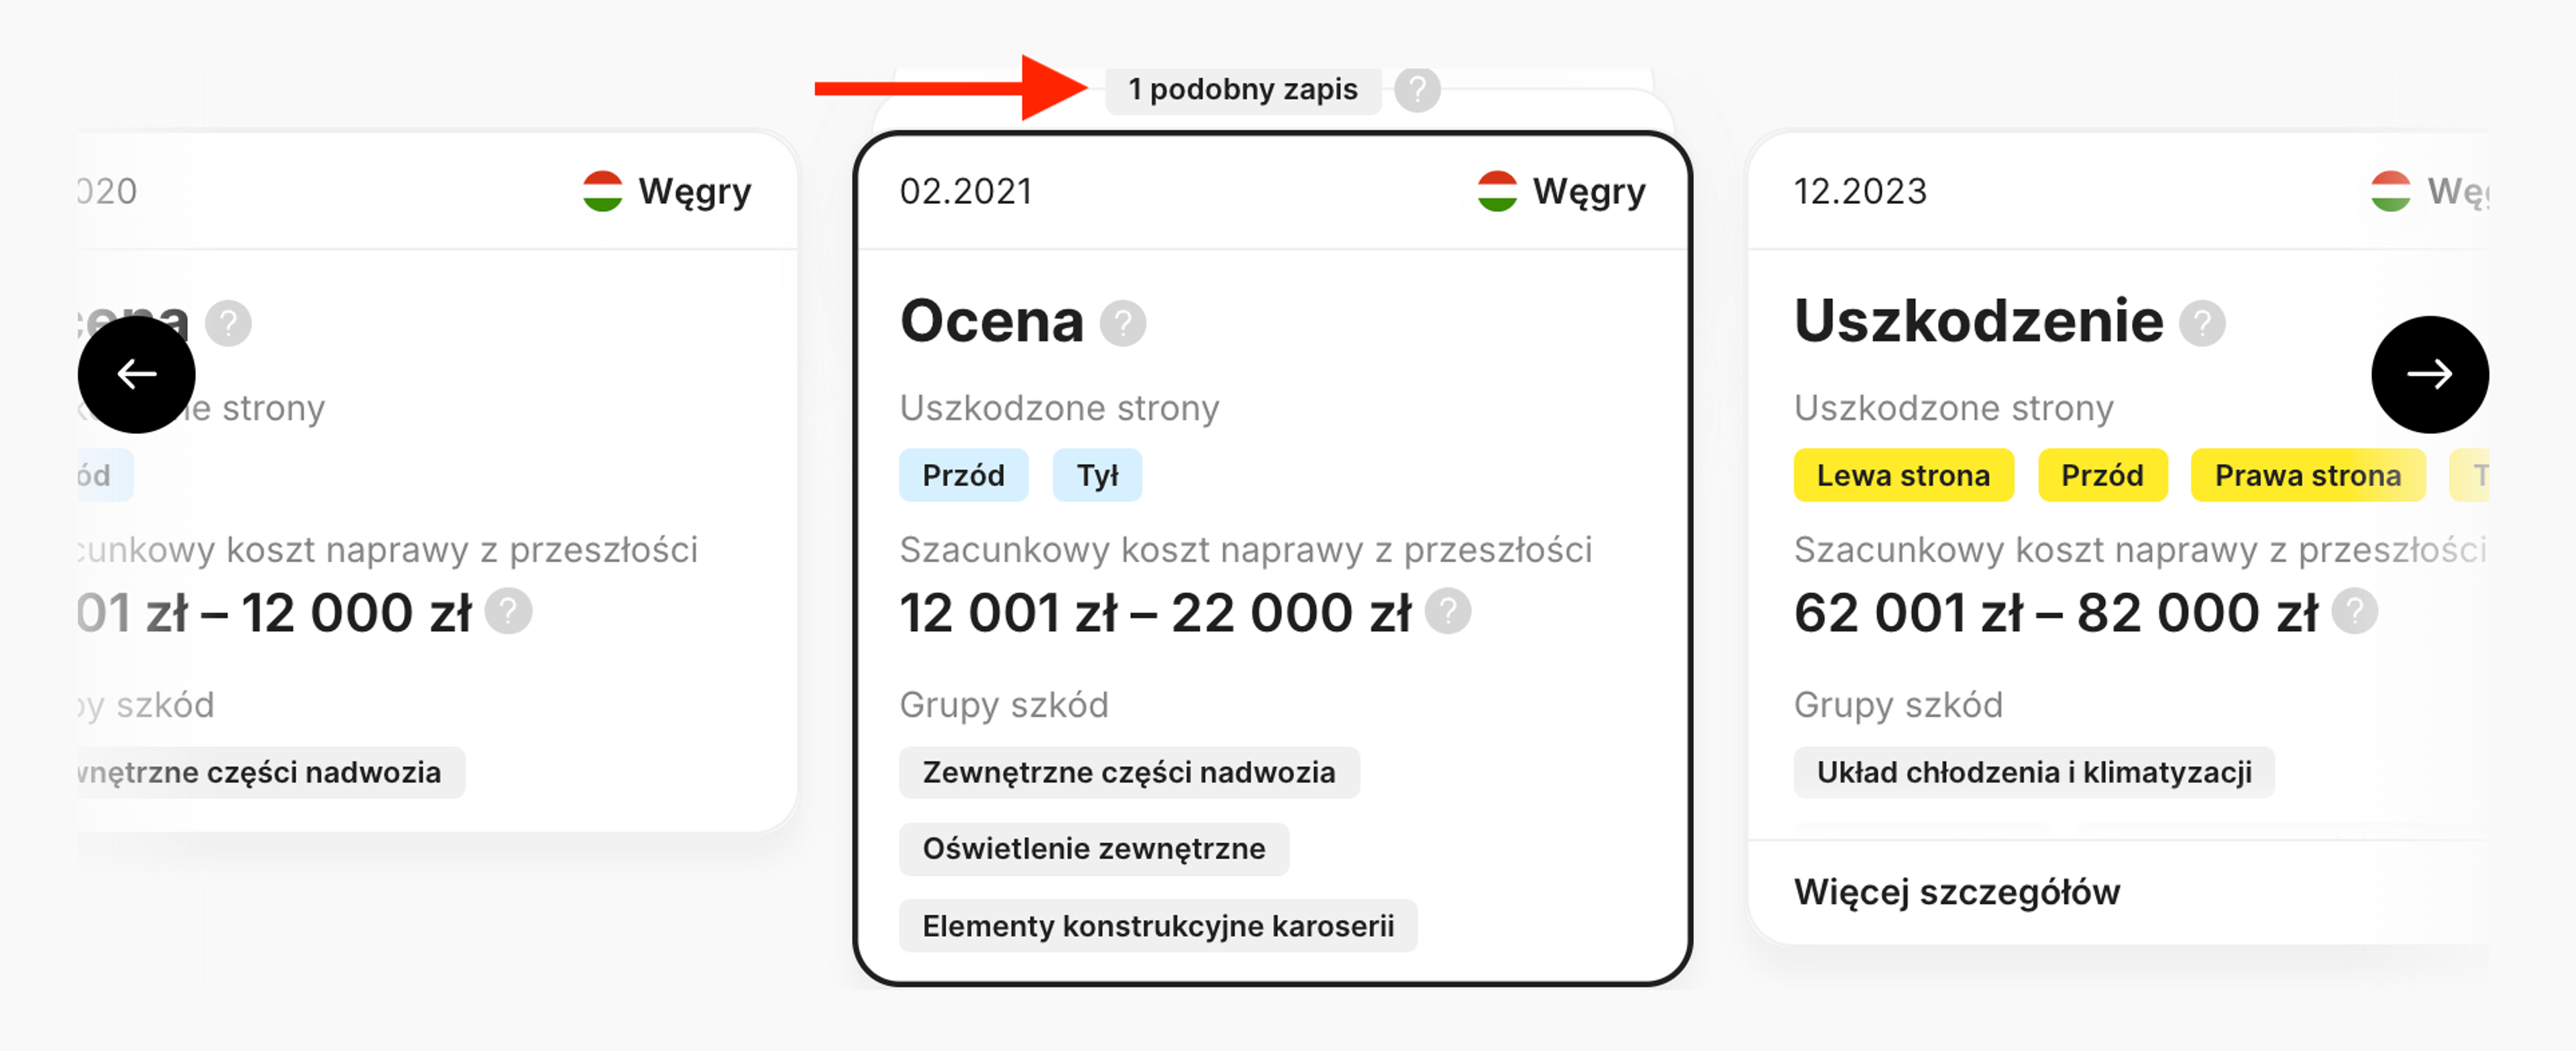Open the help tooltip next to '1 podobny zapis'

pyautogui.click(x=1417, y=89)
